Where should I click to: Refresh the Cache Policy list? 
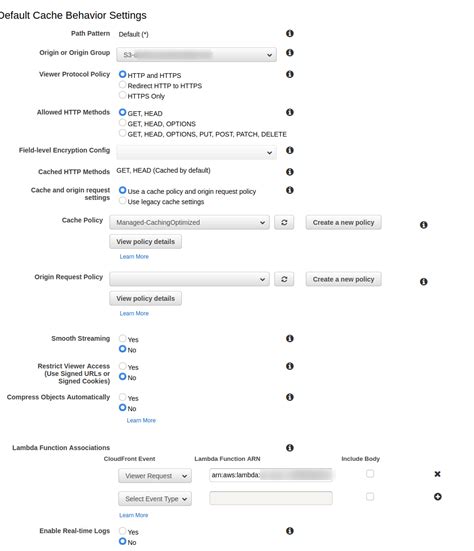point(284,222)
